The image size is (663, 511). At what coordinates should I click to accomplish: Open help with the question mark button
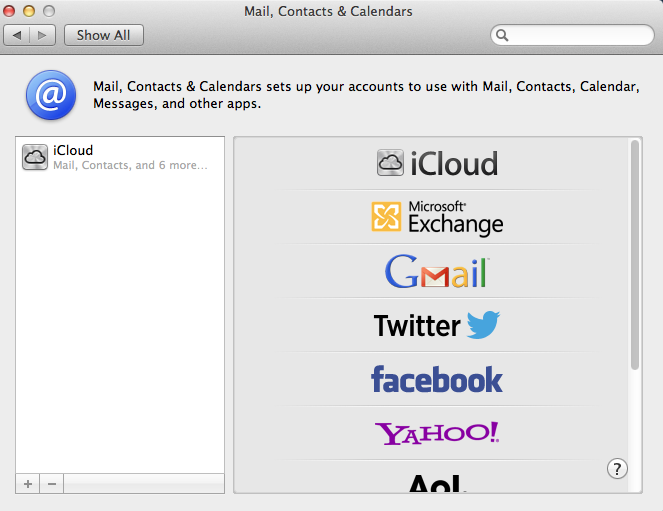pos(617,469)
